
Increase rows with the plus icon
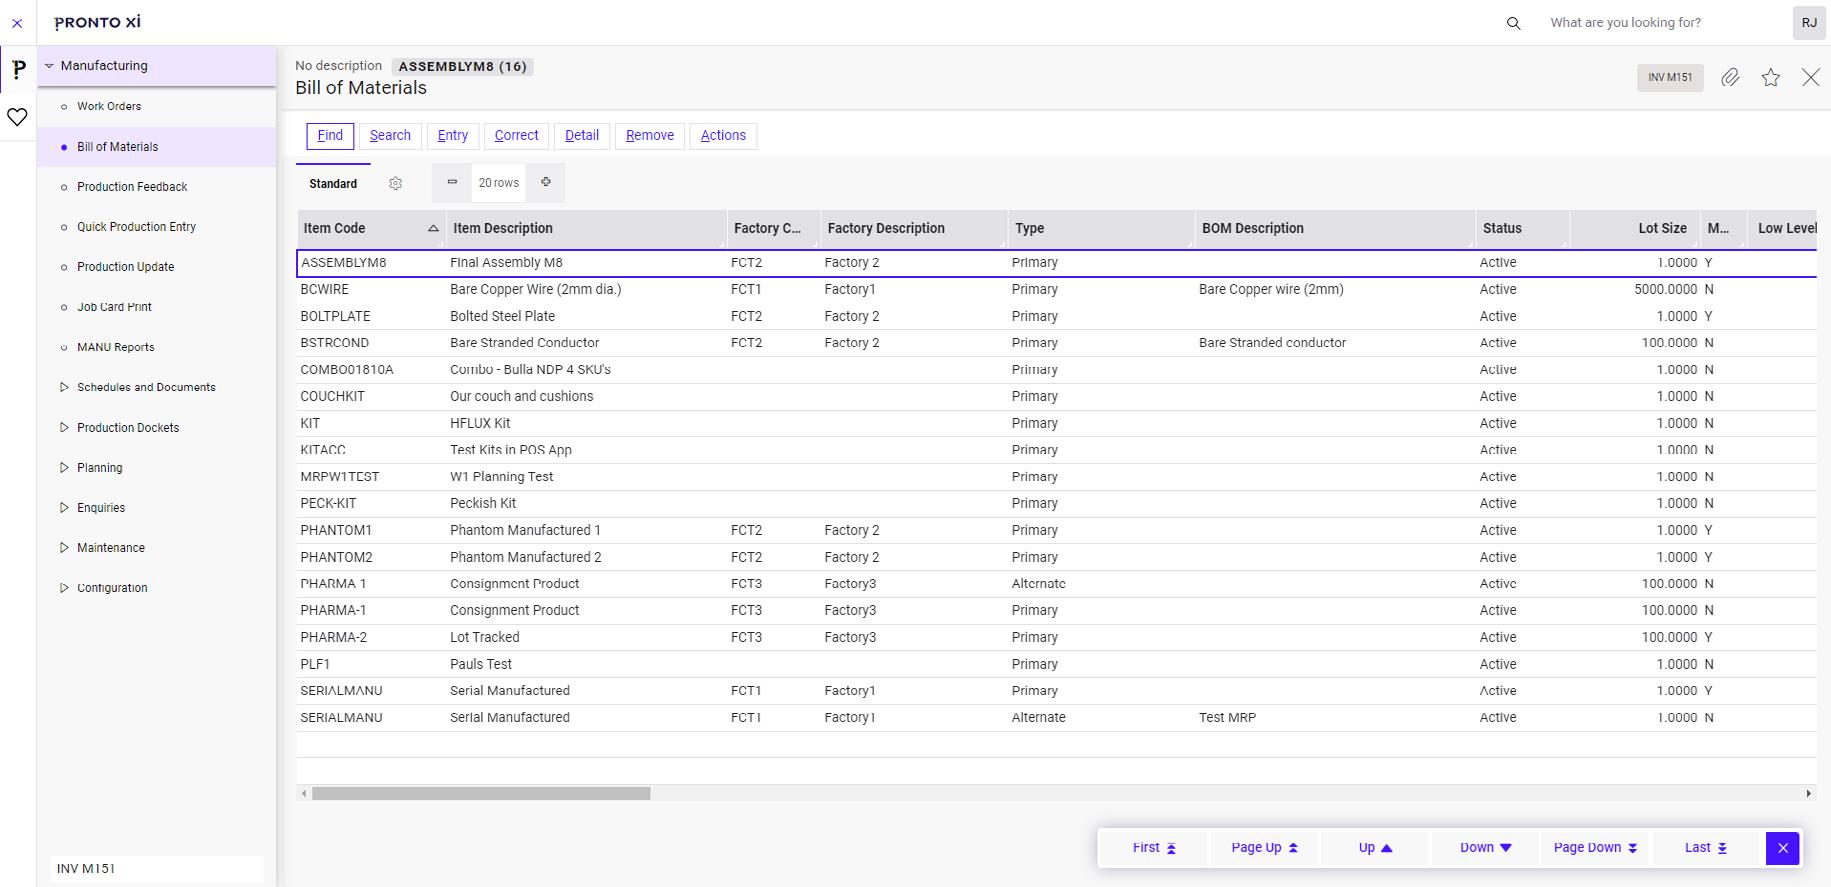[x=546, y=182]
